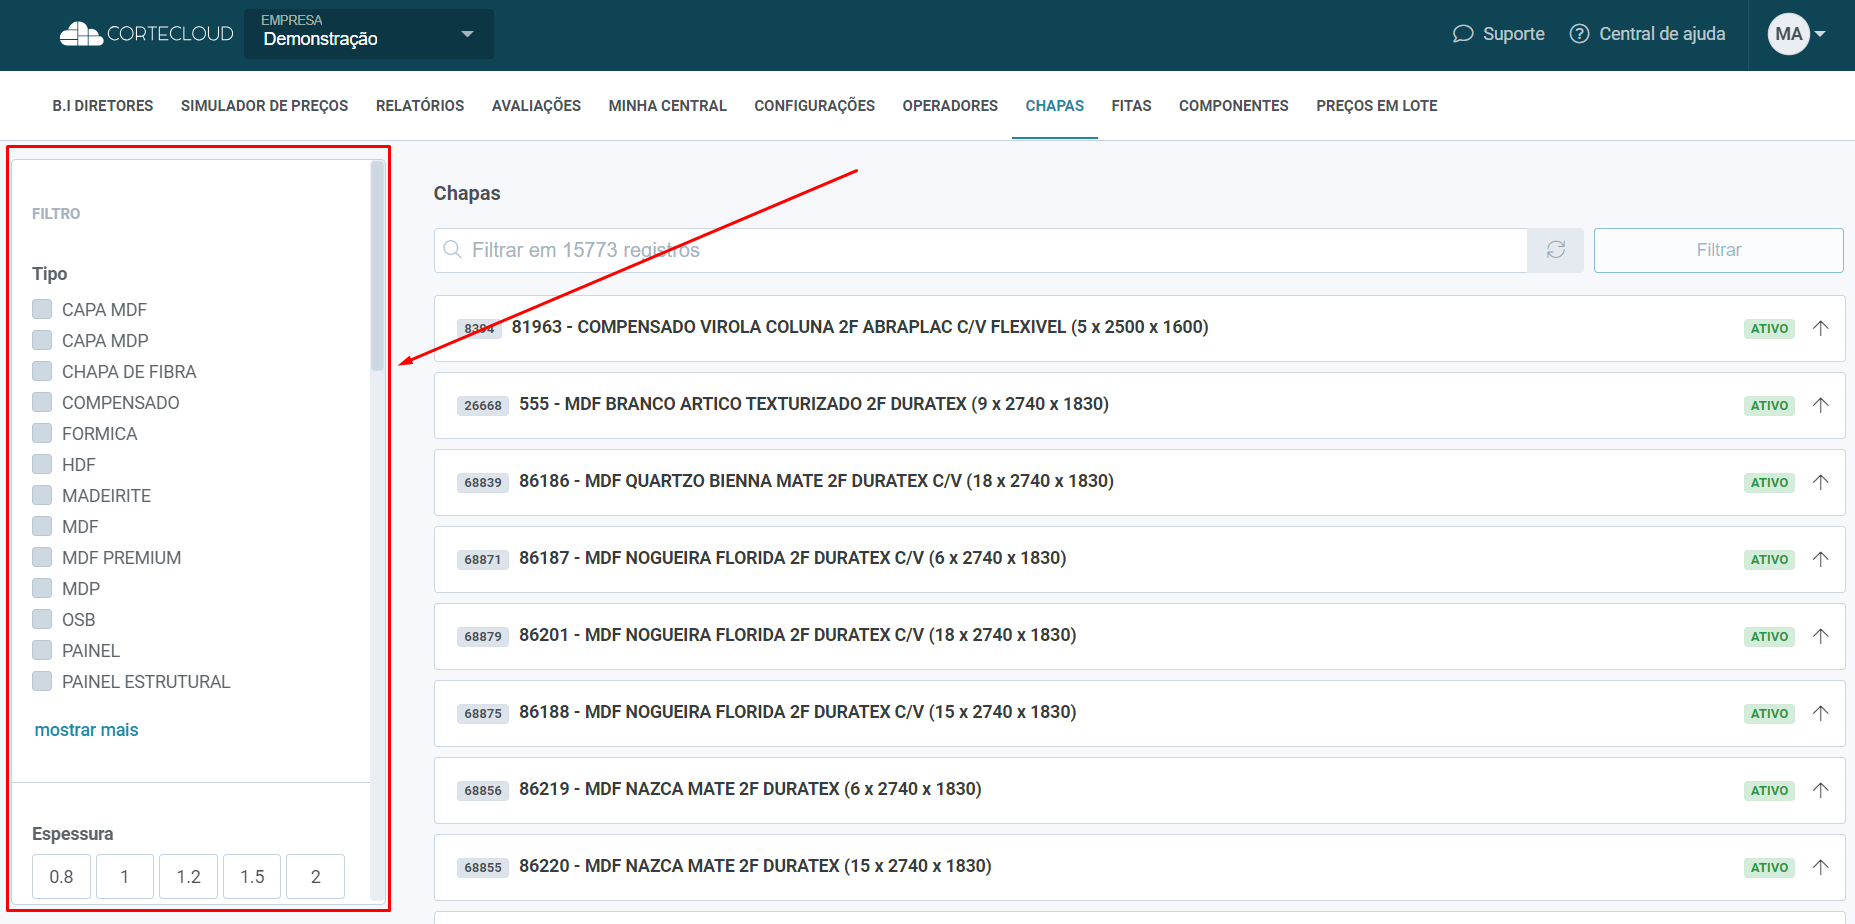1855x924 pixels.
Task: Click the Central de ajuda question icon
Action: 1579,34
